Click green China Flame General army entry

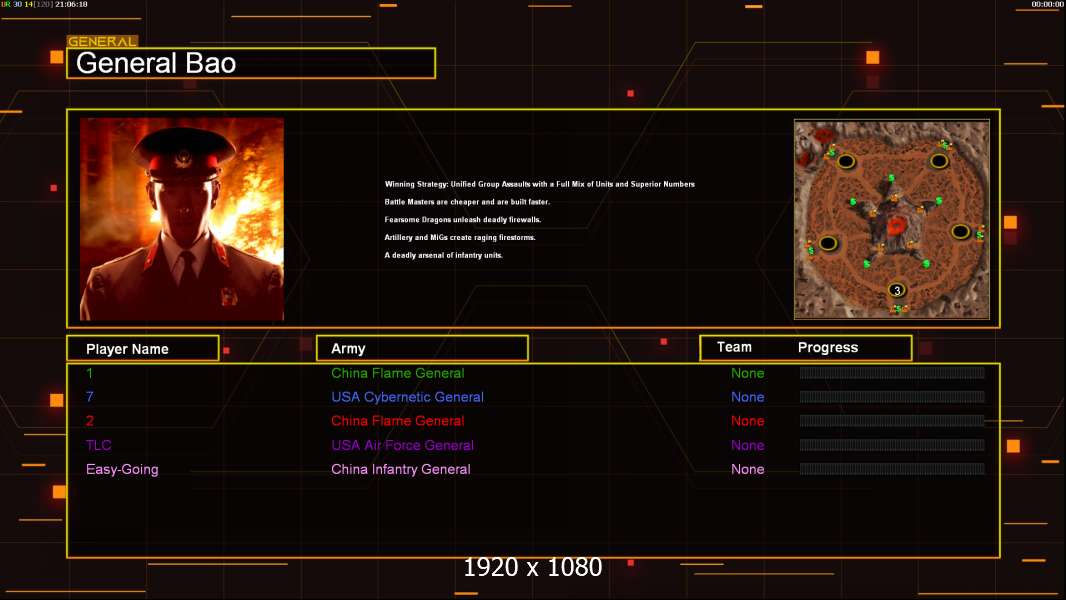398,373
